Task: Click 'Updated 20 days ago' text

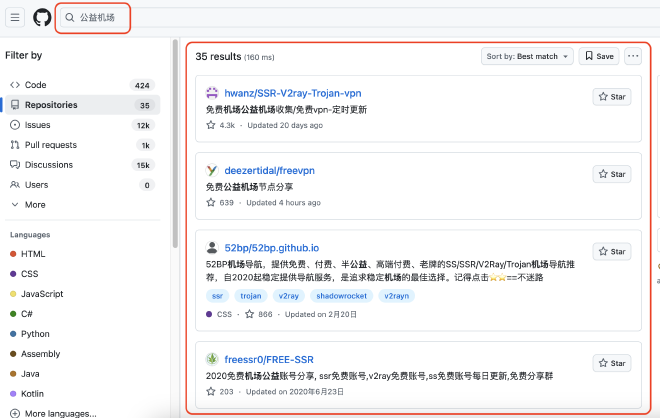Action: [x=285, y=125]
